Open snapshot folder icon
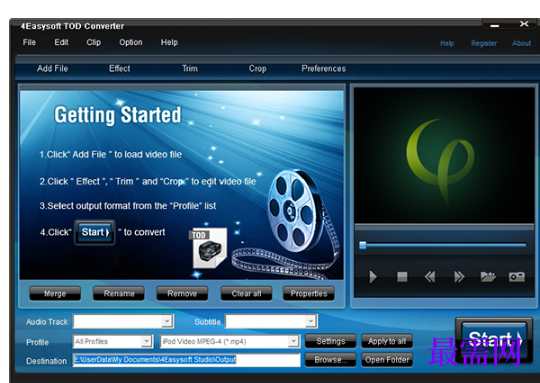The width and height of the screenshot is (540, 383). (x=488, y=277)
